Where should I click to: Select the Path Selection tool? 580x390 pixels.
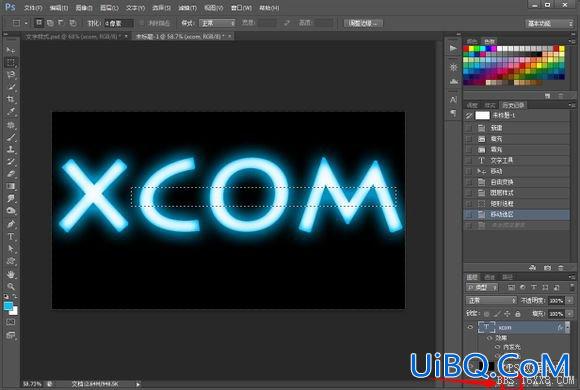11,249
